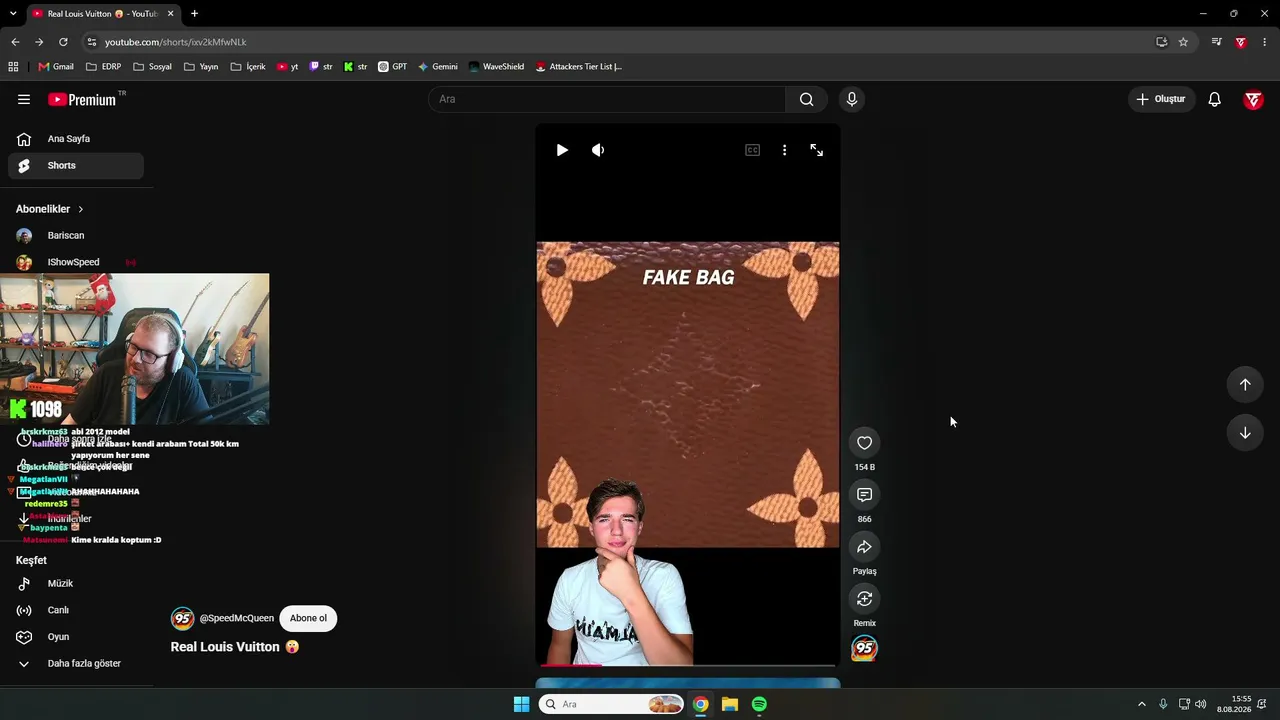This screenshot has width=1280, height=720.
Task: Open the Oluştur create menu
Action: [x=1162, y=99]
